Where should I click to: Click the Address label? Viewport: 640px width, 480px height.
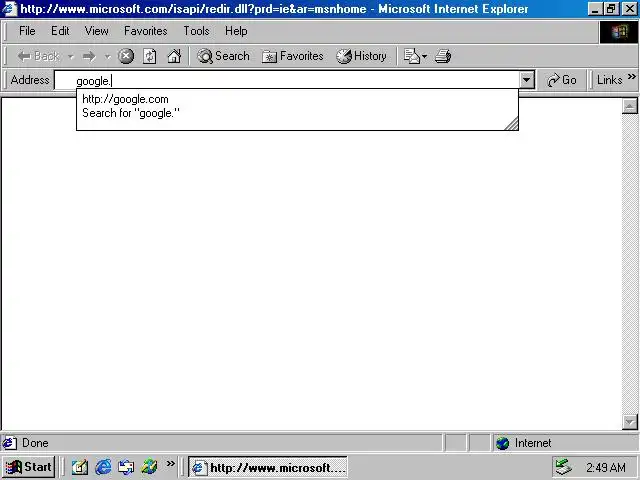[30, 80]
